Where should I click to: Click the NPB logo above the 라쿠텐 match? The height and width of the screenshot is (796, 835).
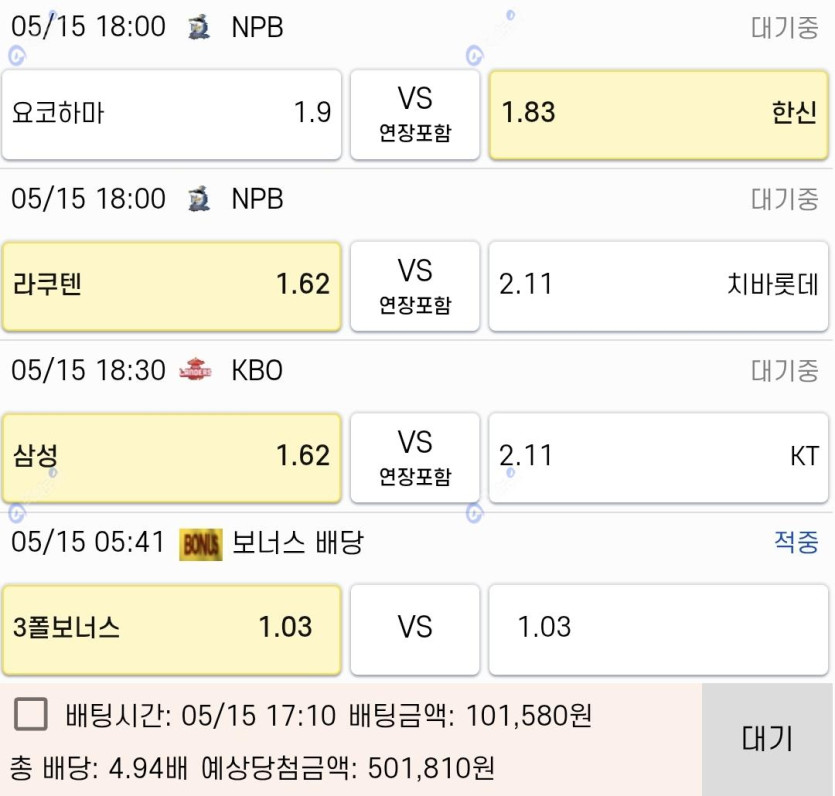click(200, 199)
